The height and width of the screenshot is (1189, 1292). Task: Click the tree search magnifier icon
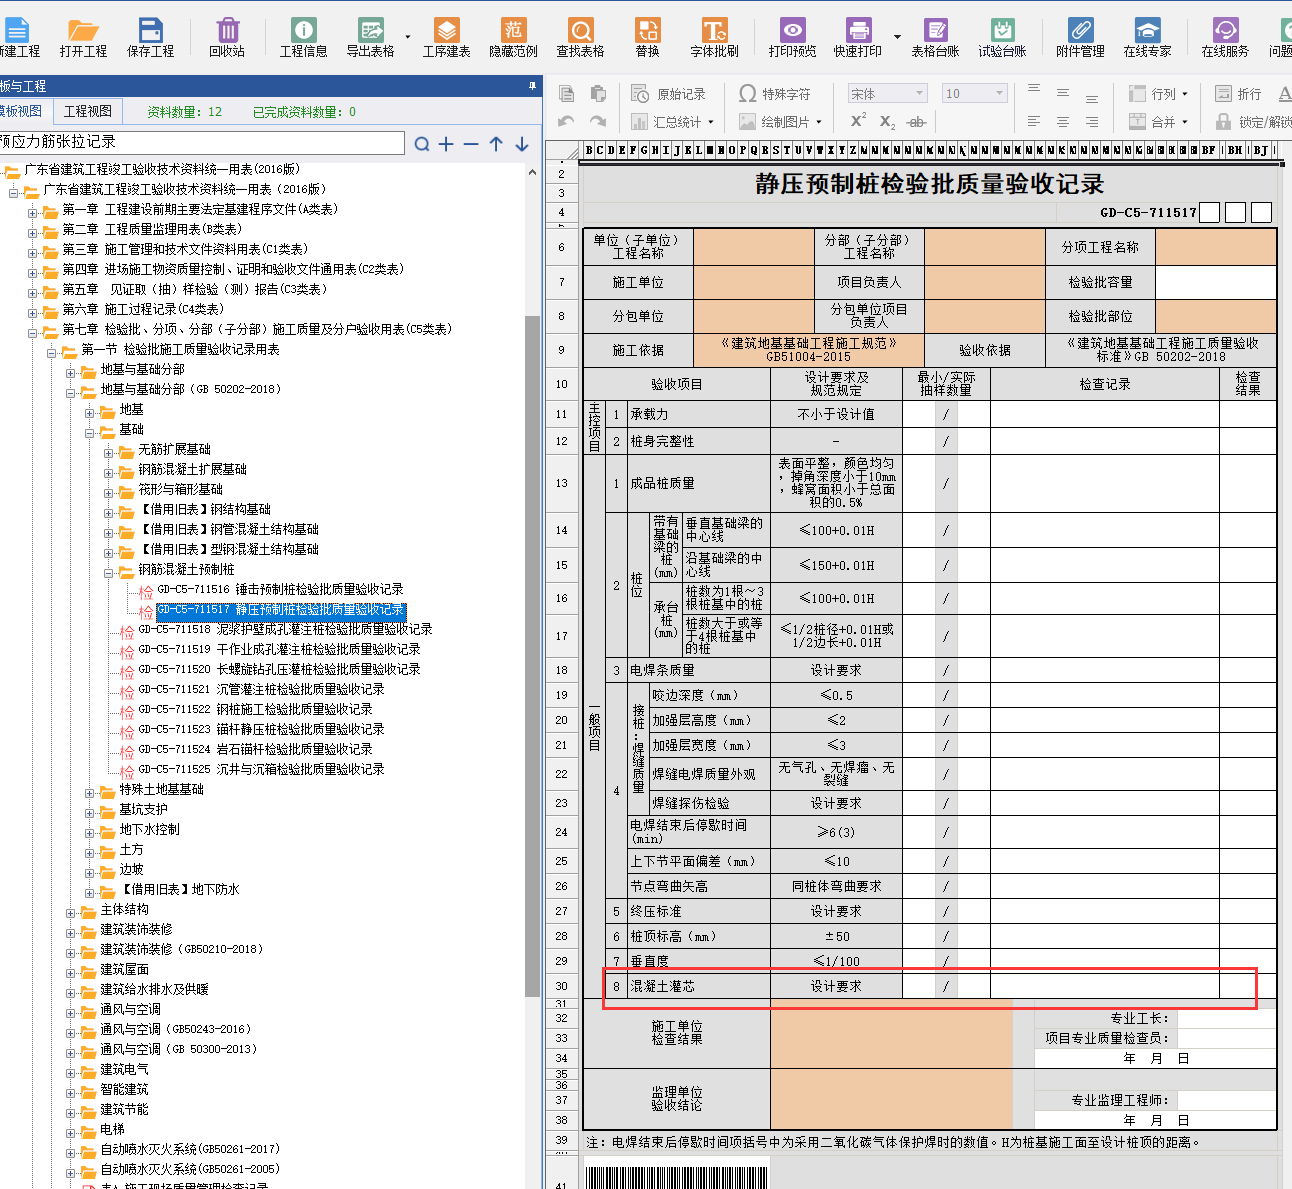pos(422,144)
